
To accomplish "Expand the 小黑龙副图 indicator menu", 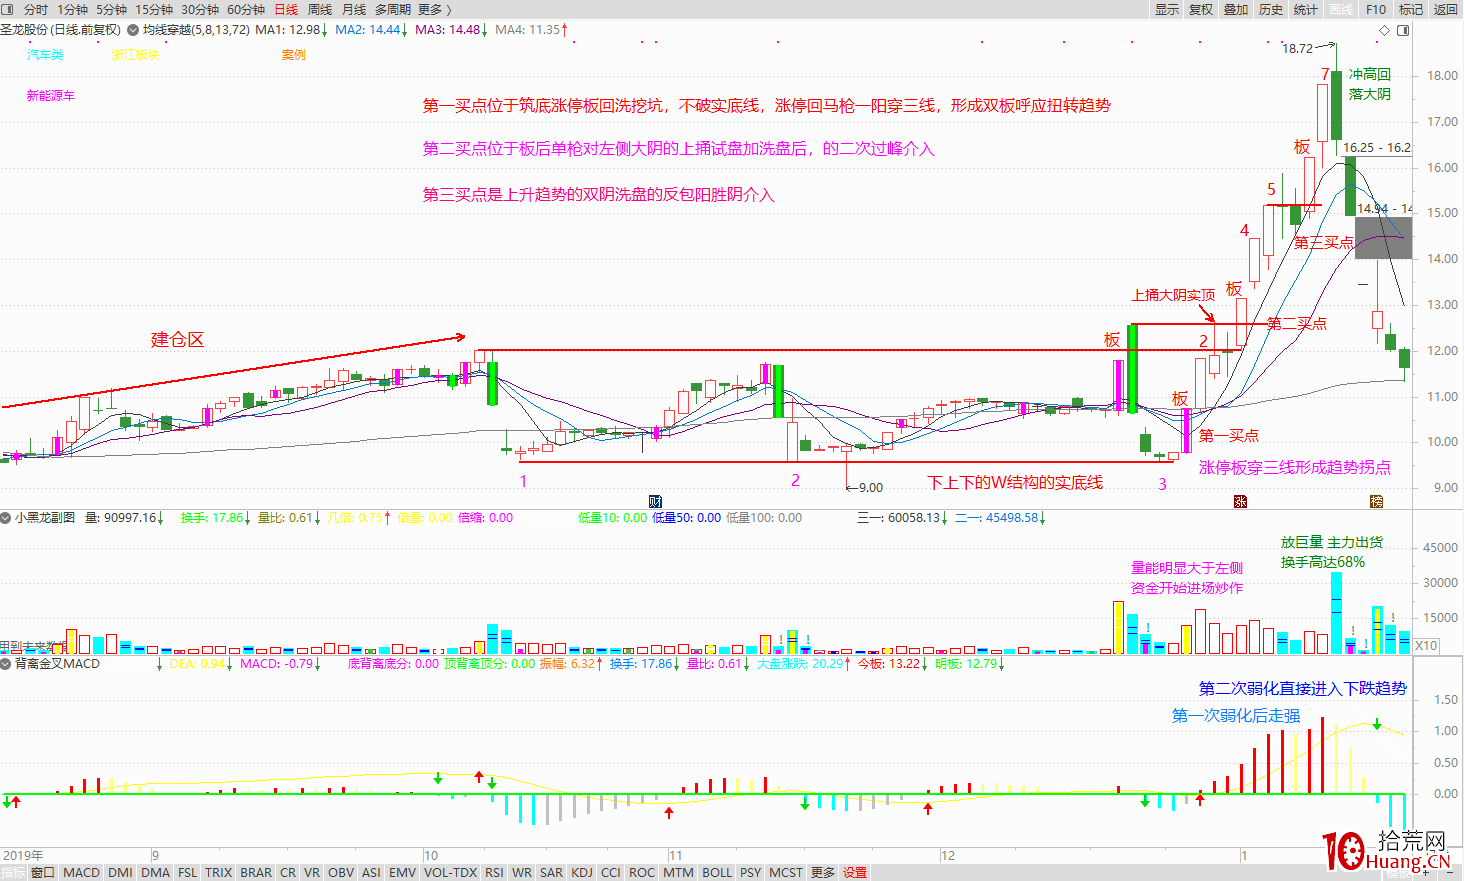I will click(x=6, y=518).
